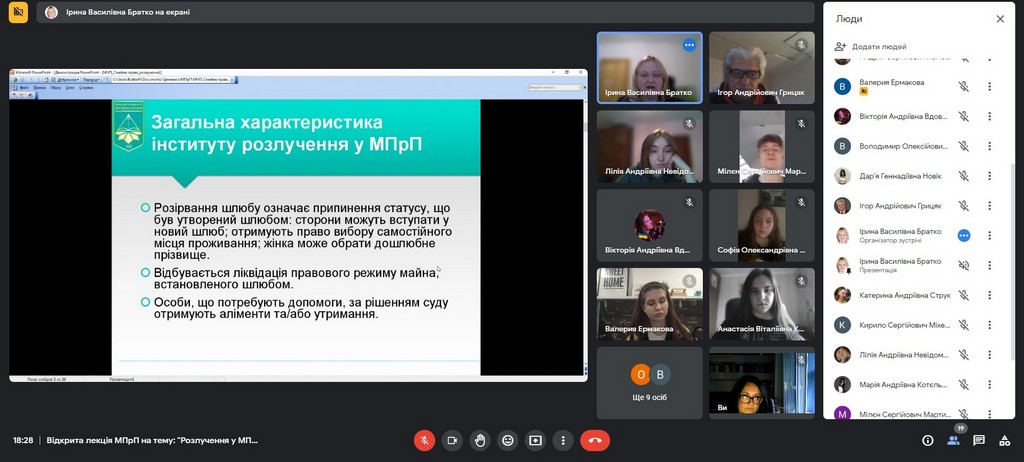Click the 'Ще 9 осіб' tile

tap(649, 383)
